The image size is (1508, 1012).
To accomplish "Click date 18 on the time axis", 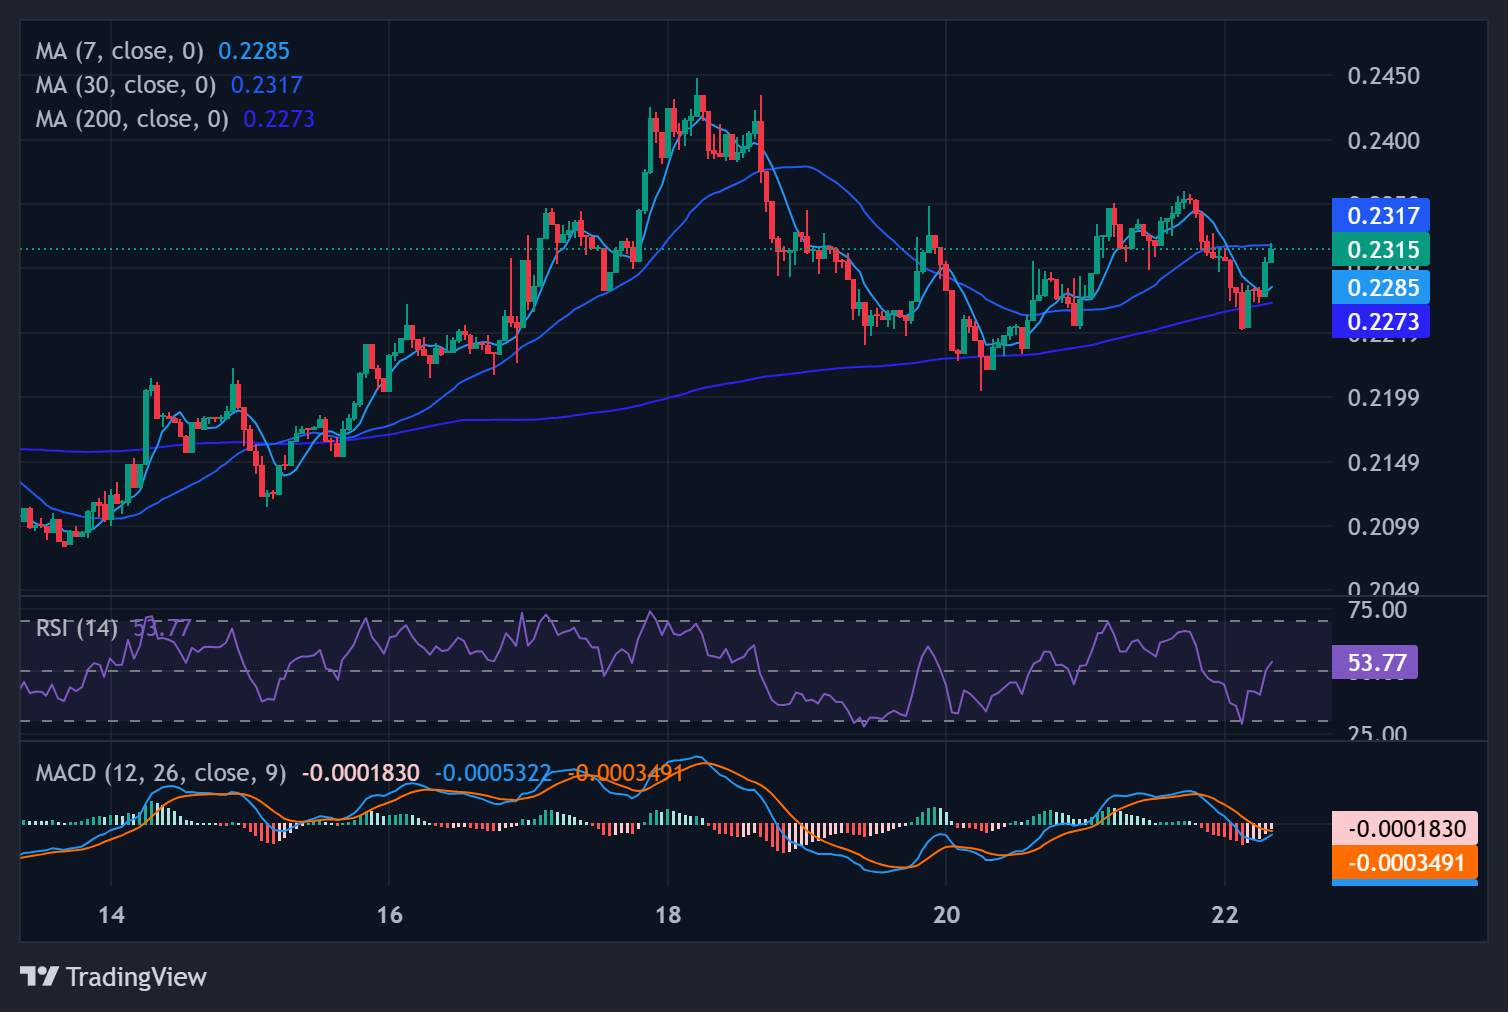I will tap(667, 914).
